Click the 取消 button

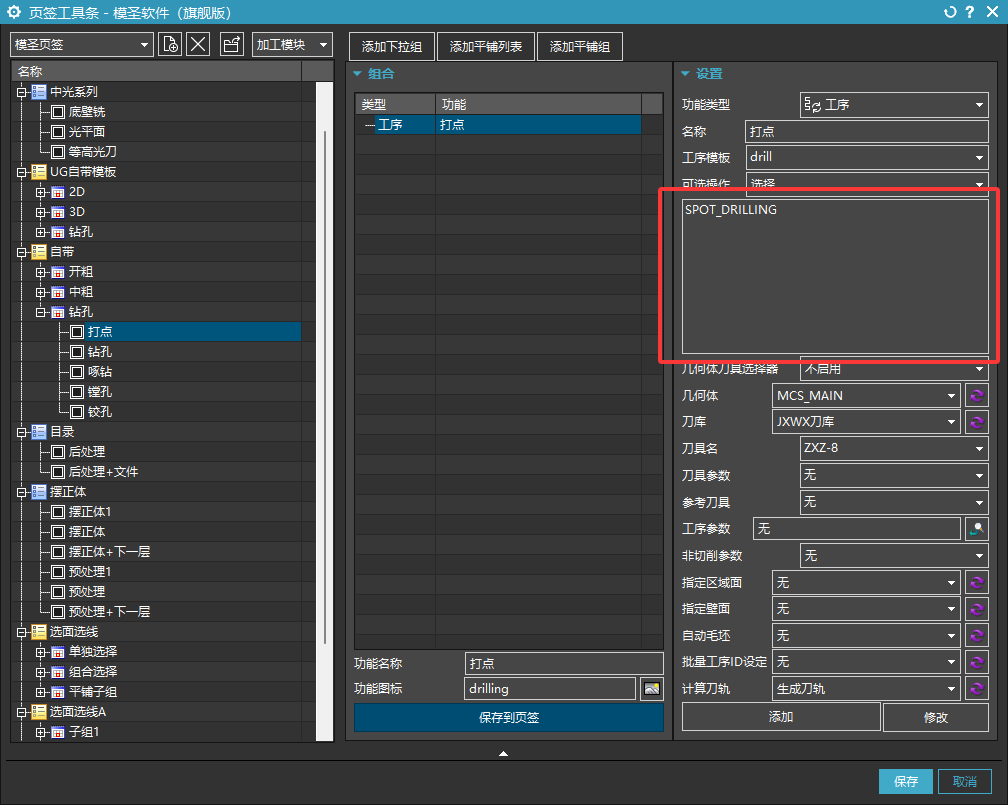point(964,781)
